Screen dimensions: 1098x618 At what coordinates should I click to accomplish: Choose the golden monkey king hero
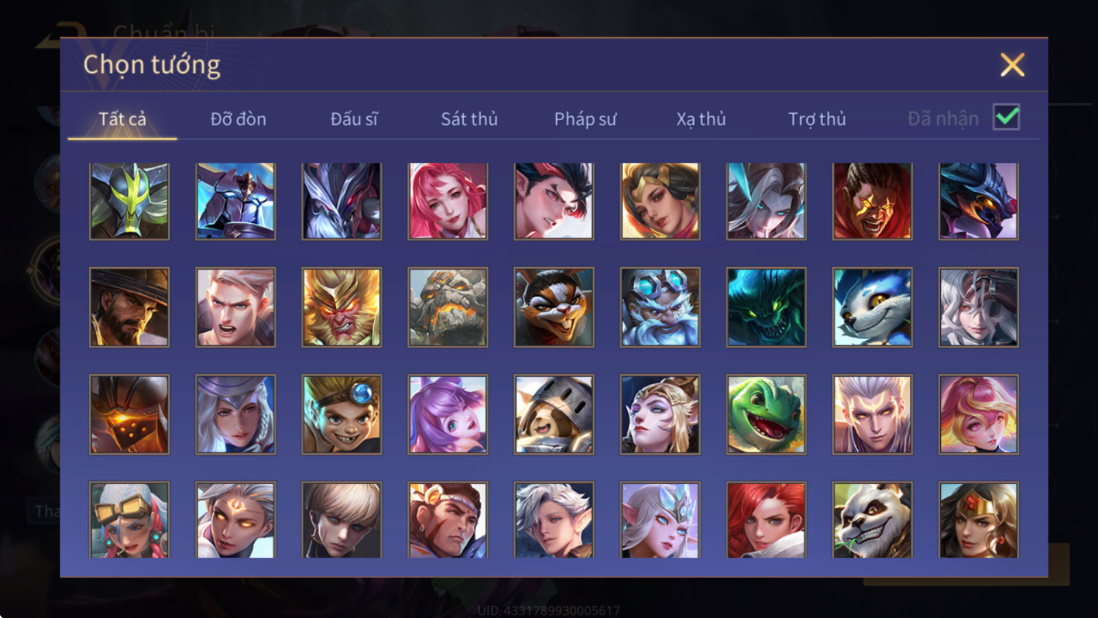coord(342,307)
